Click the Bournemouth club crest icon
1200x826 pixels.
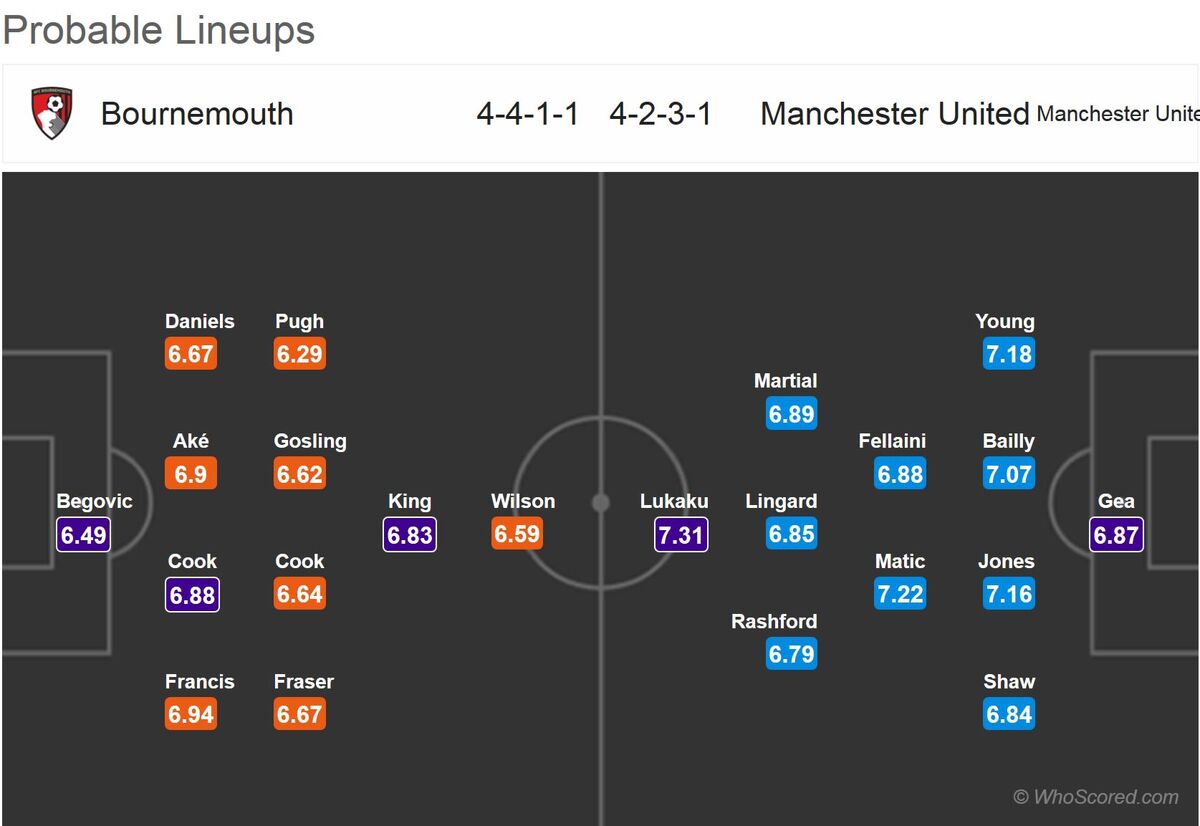[x=51, y=113]
